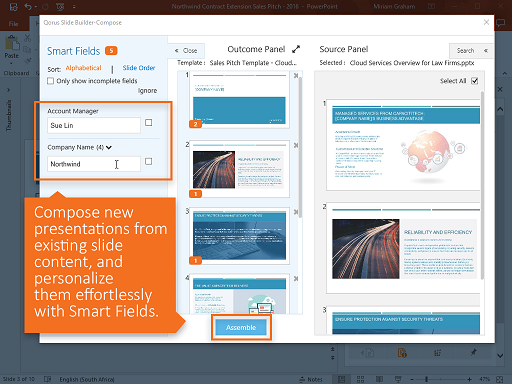Open Search in the Source Panel

pyautogui.click(x=465, y=51)
